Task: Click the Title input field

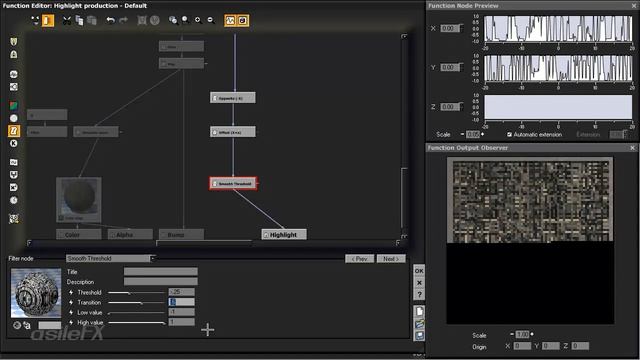Action: point(161,271)
